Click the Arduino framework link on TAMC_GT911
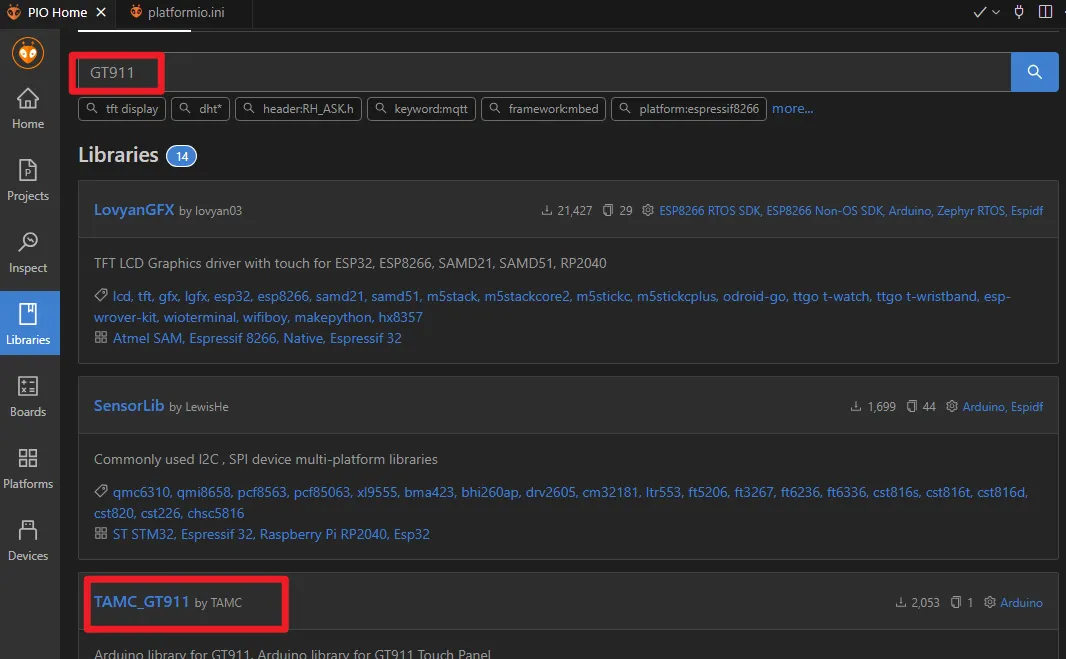This screenshot has height=659, width=1066. [1021, 603]
